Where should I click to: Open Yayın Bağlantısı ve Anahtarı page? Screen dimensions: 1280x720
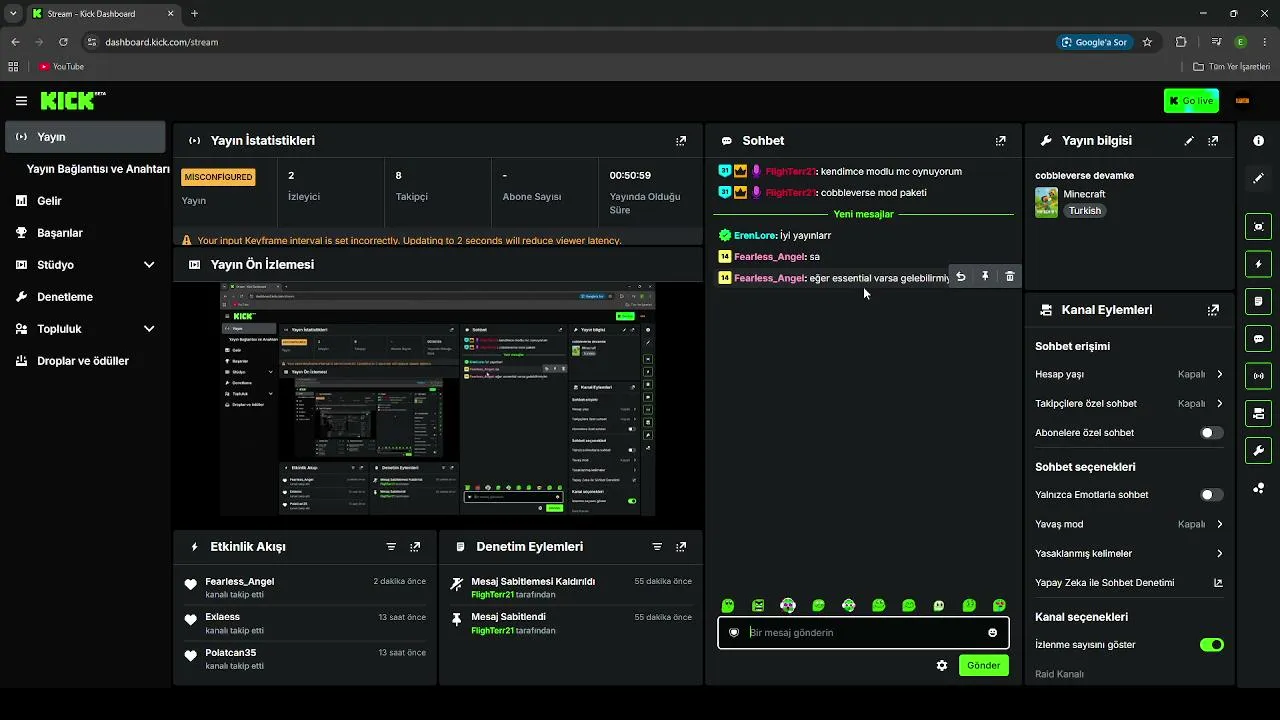98,169
